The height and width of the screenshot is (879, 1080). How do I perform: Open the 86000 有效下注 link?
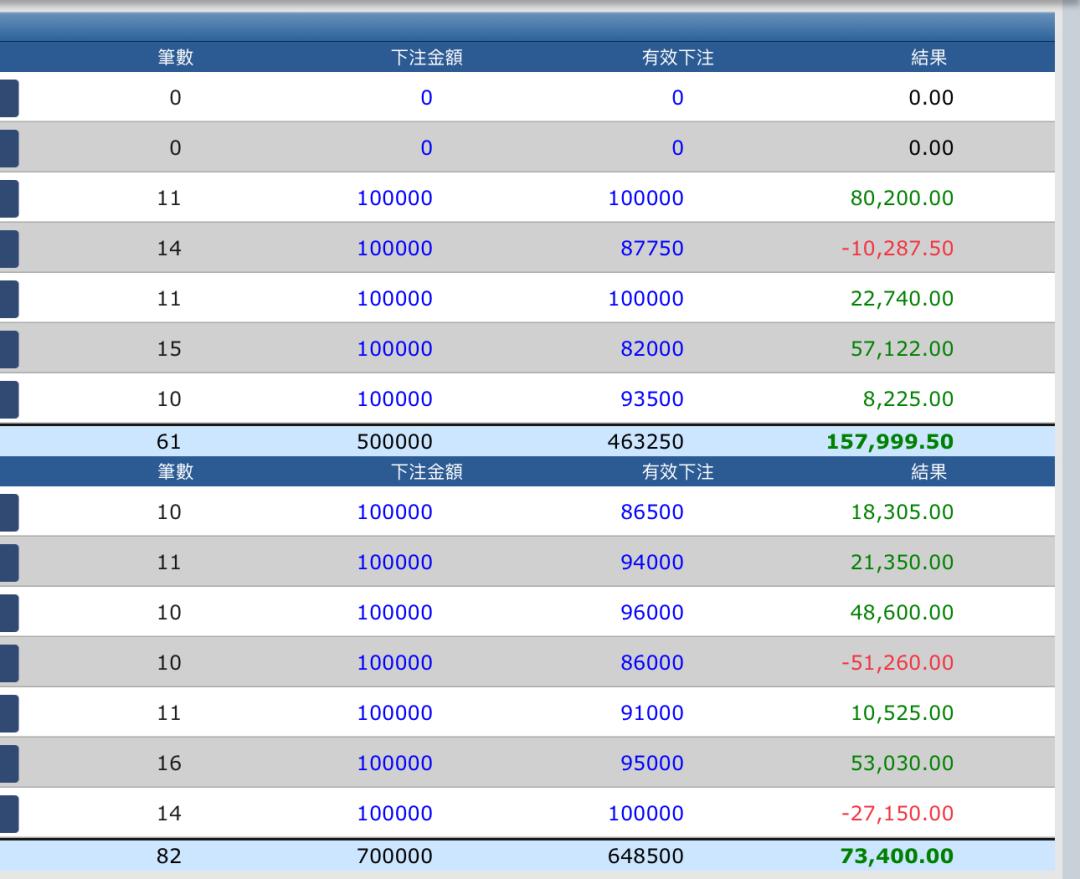coord(652,663)
